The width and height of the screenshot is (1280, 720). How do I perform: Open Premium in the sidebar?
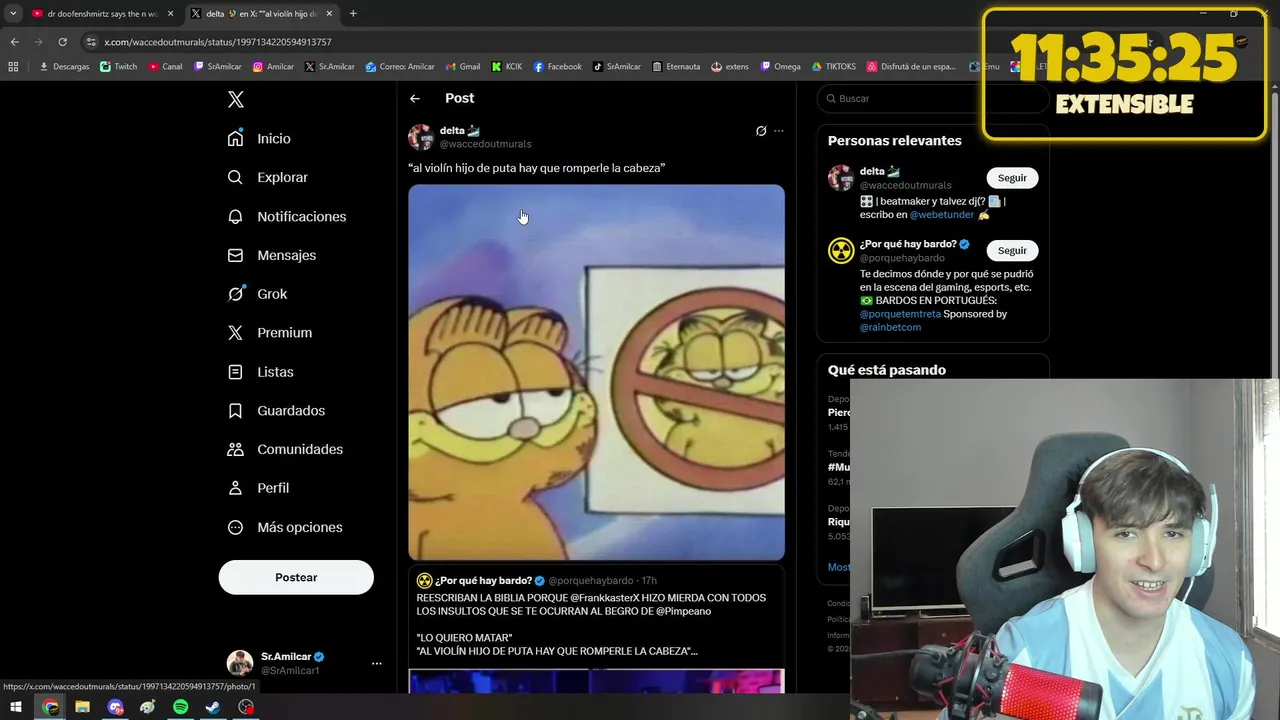pos(270,332)
